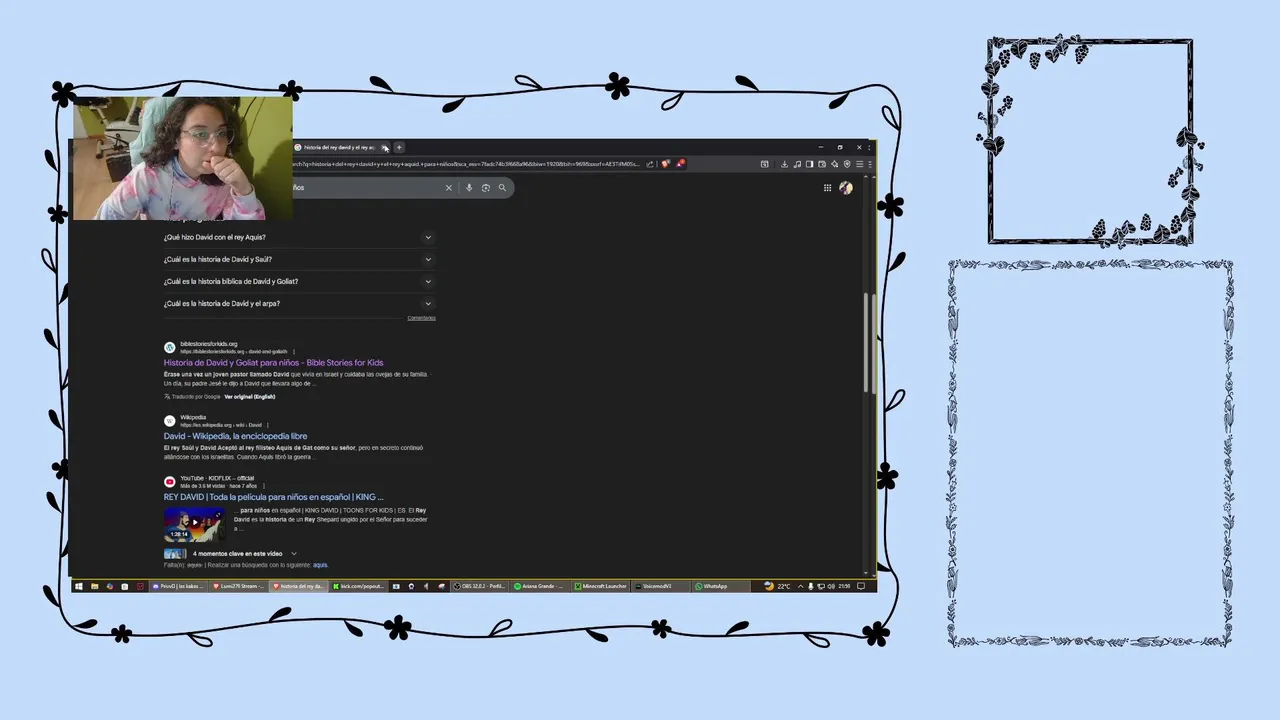Submit search with the magnifying glass icon

coord(502,187)
